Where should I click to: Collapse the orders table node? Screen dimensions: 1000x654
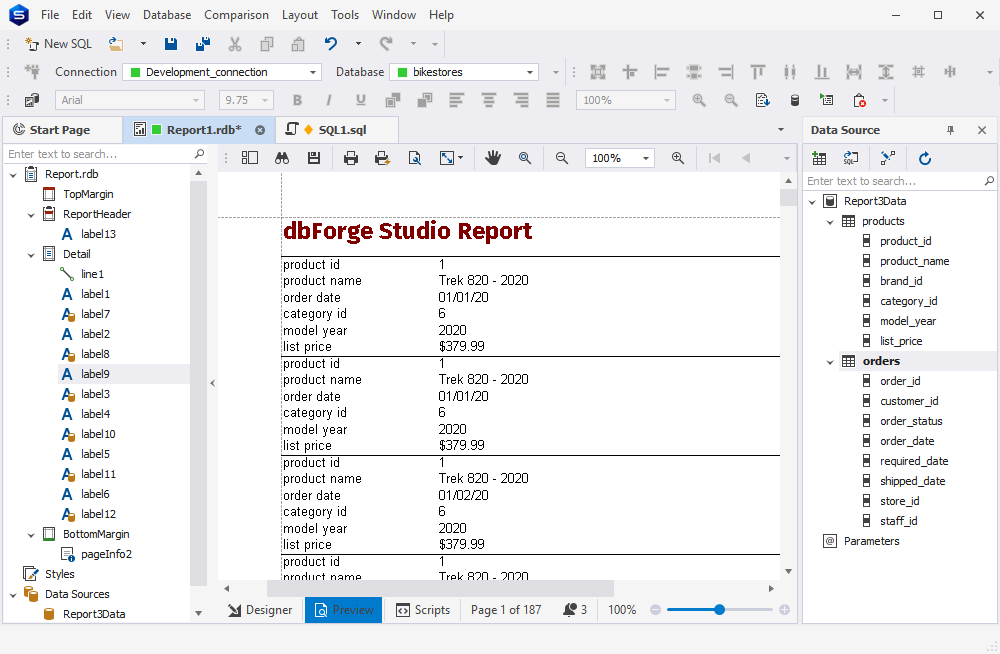click(830, 362)
